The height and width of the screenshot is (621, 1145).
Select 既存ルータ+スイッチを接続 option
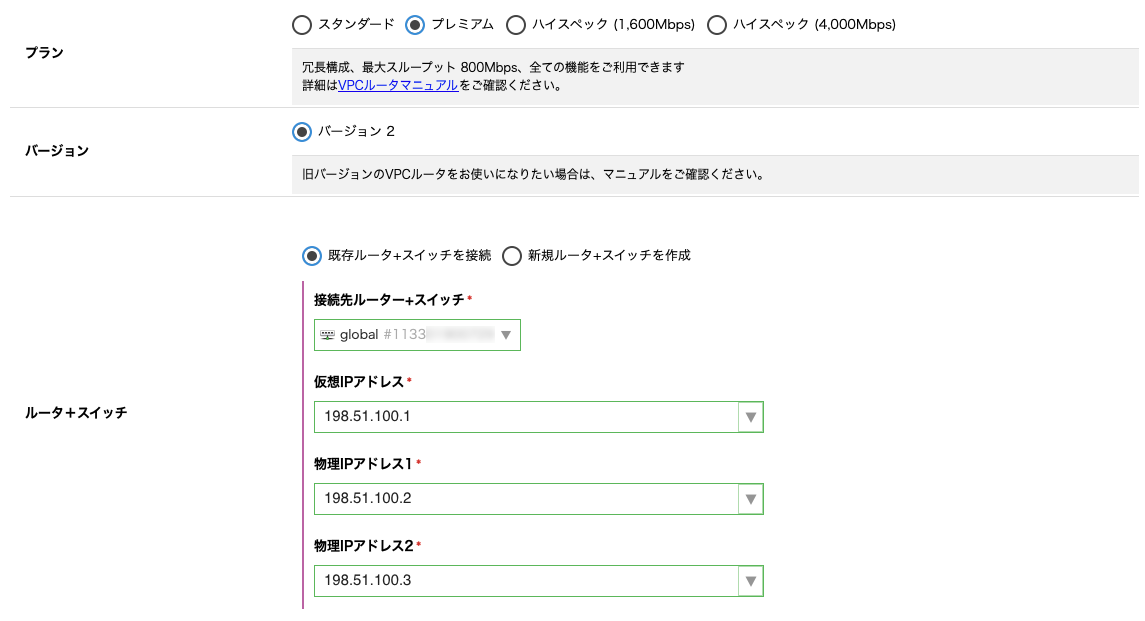311,255
